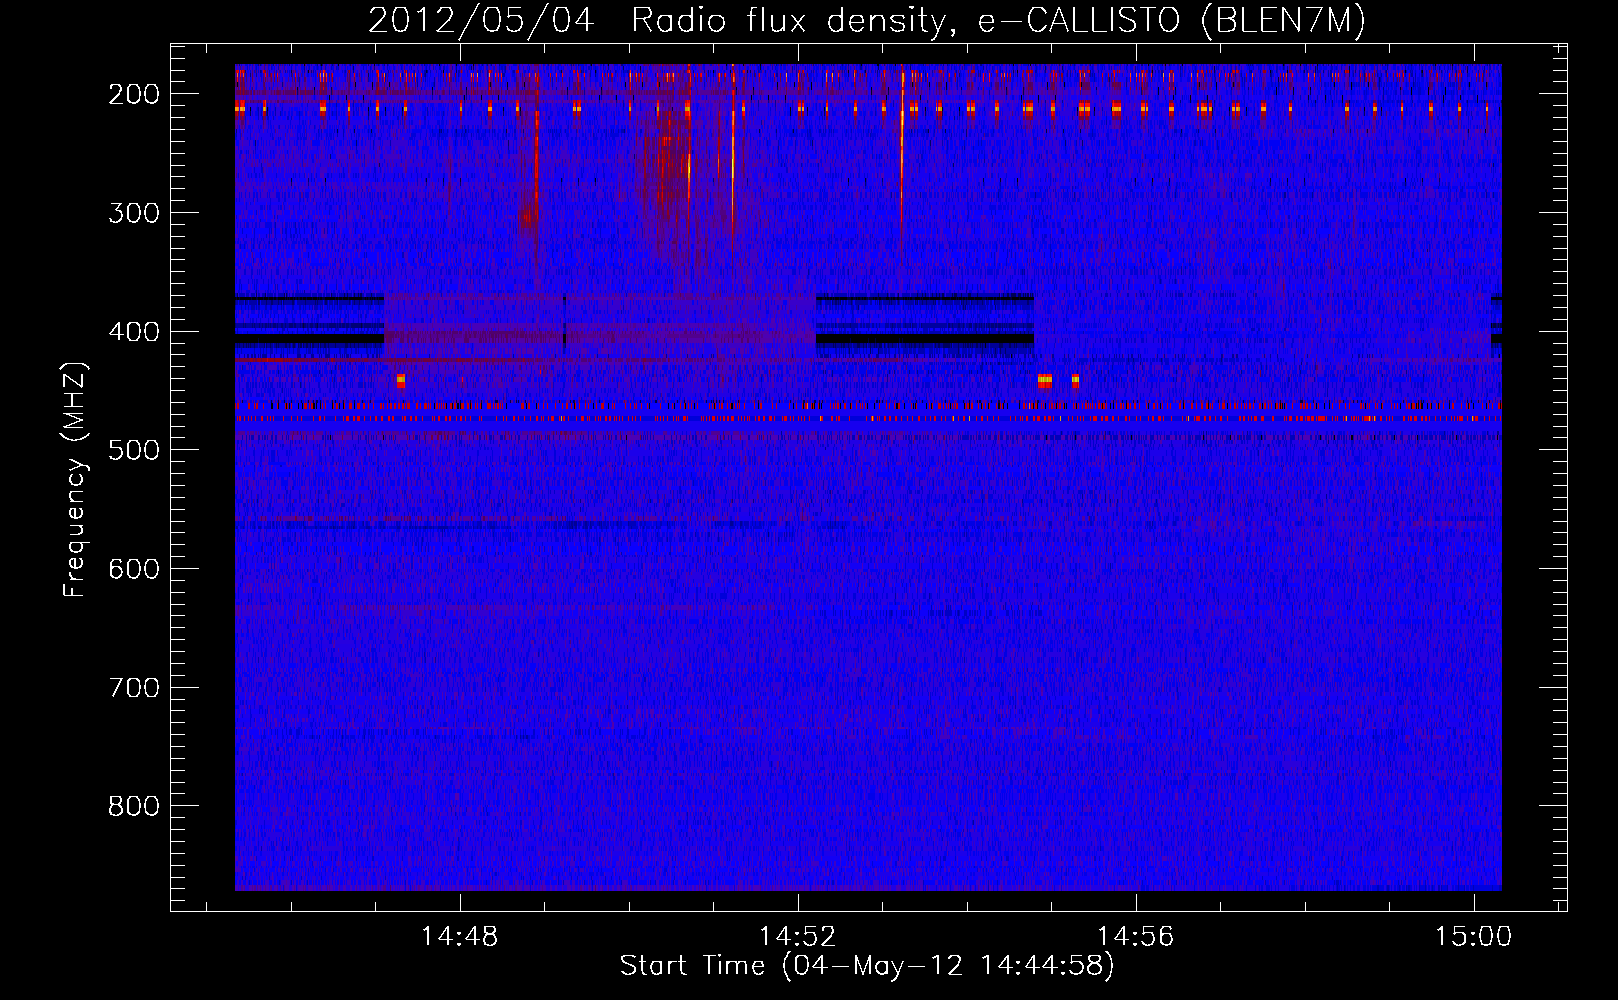Click the 700 frequency tick label

pos(133,688)
